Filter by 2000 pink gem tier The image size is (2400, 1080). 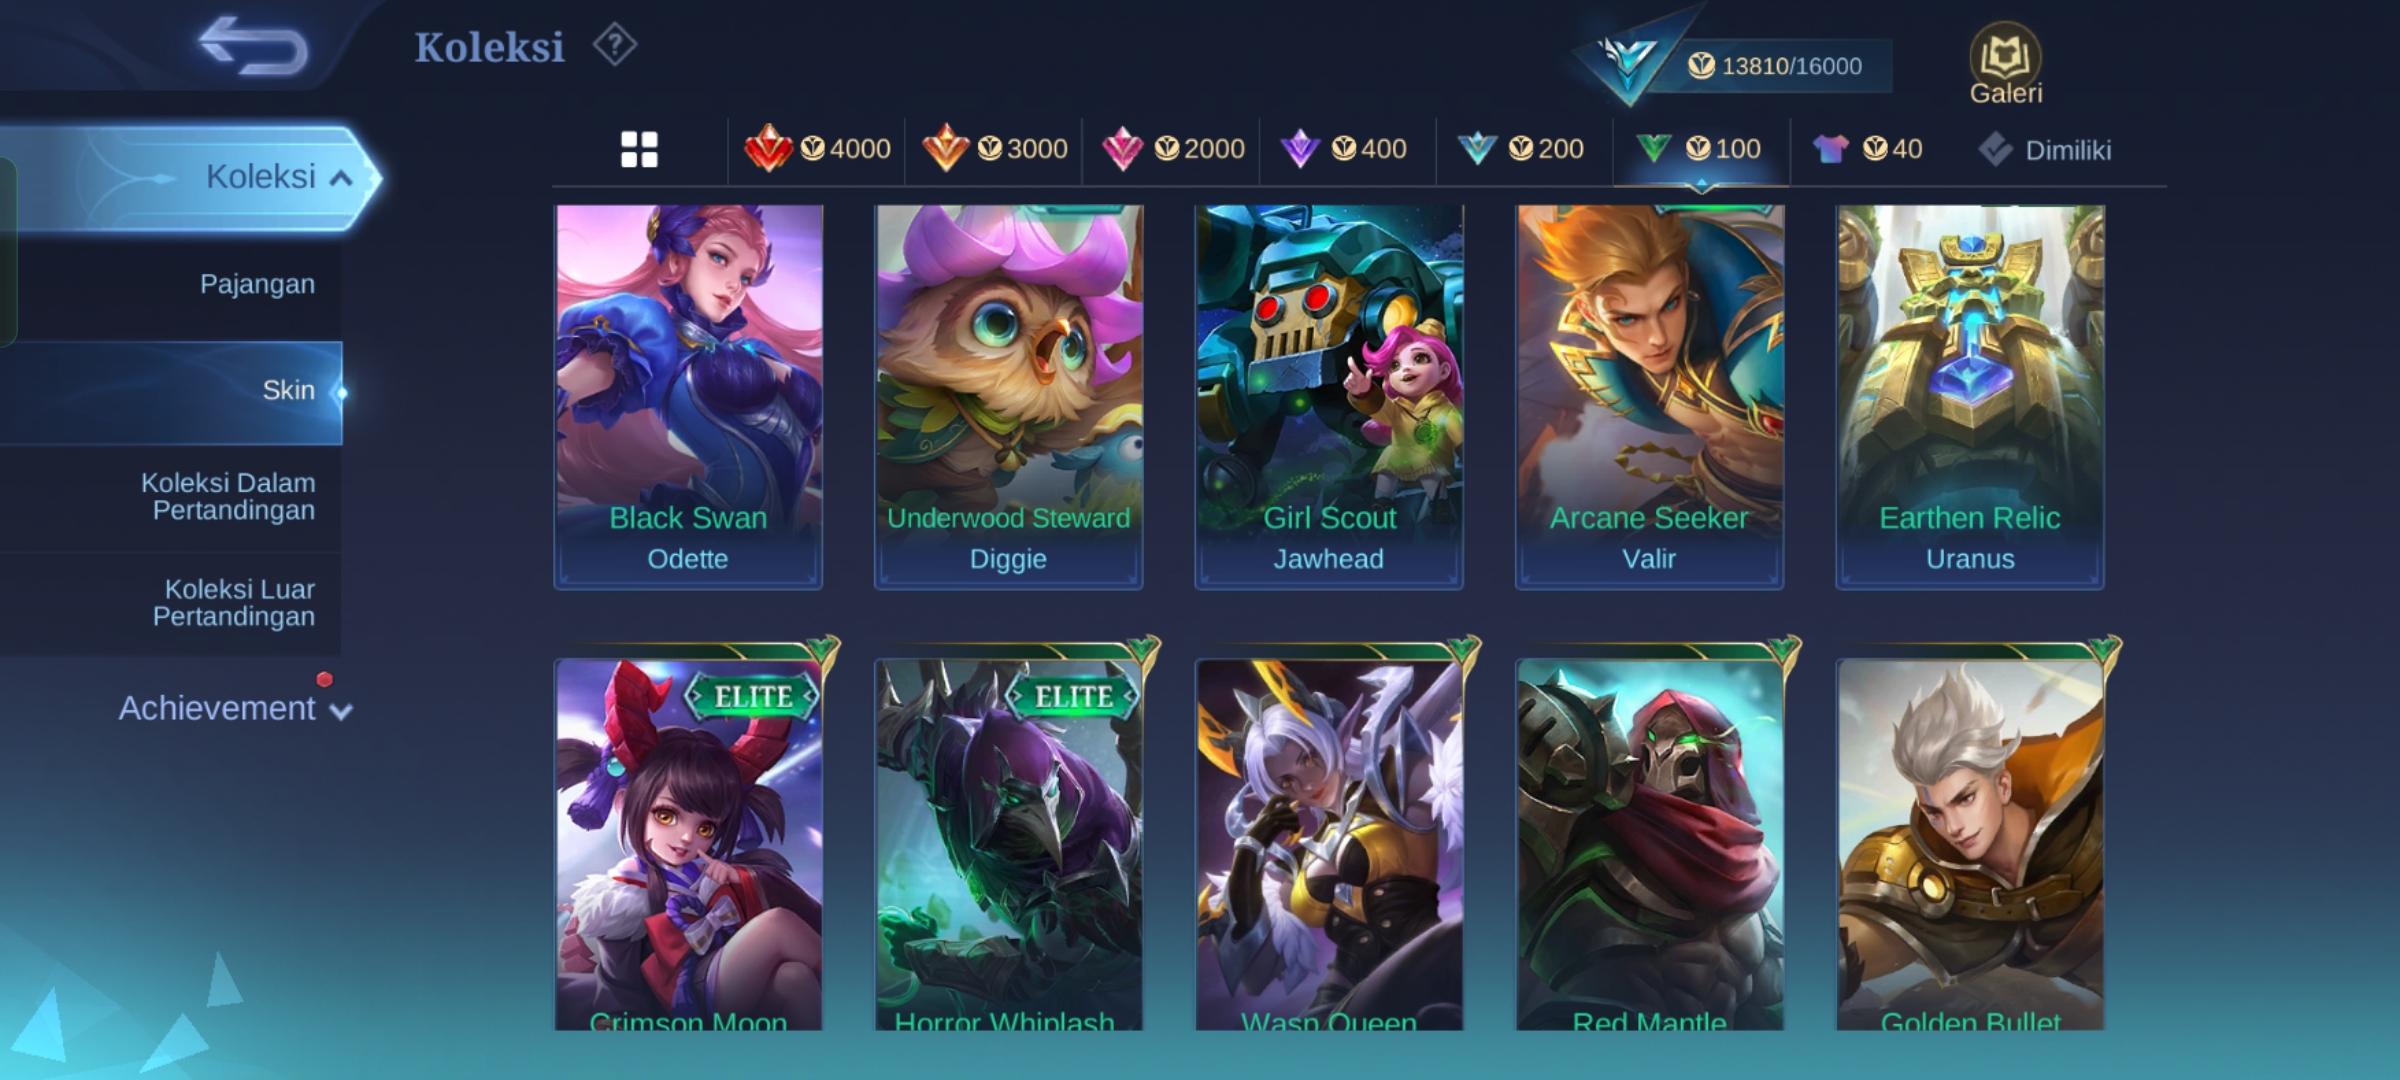[x=1172, y=149]
